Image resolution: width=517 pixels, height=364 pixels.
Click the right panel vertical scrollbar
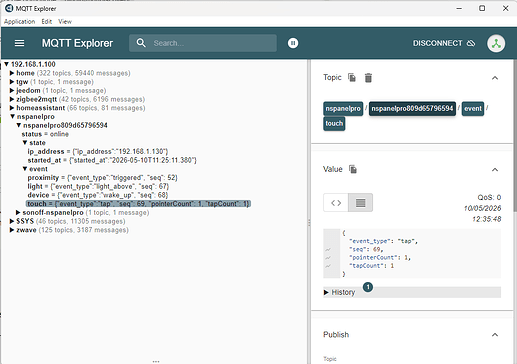(515, 135)
